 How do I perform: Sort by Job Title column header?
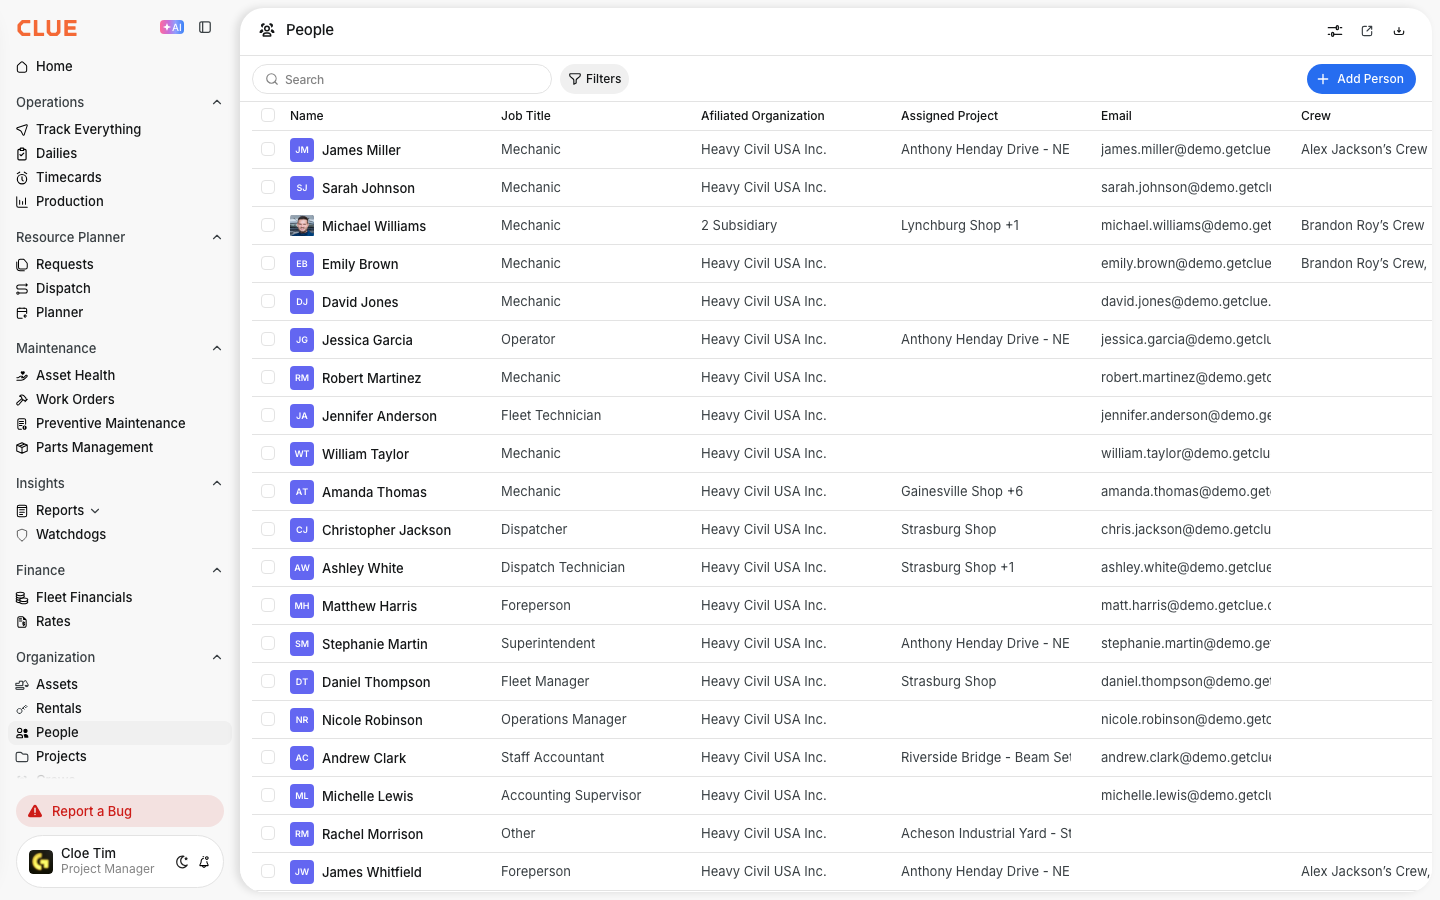pyautogui.click(x=526, y=116)
